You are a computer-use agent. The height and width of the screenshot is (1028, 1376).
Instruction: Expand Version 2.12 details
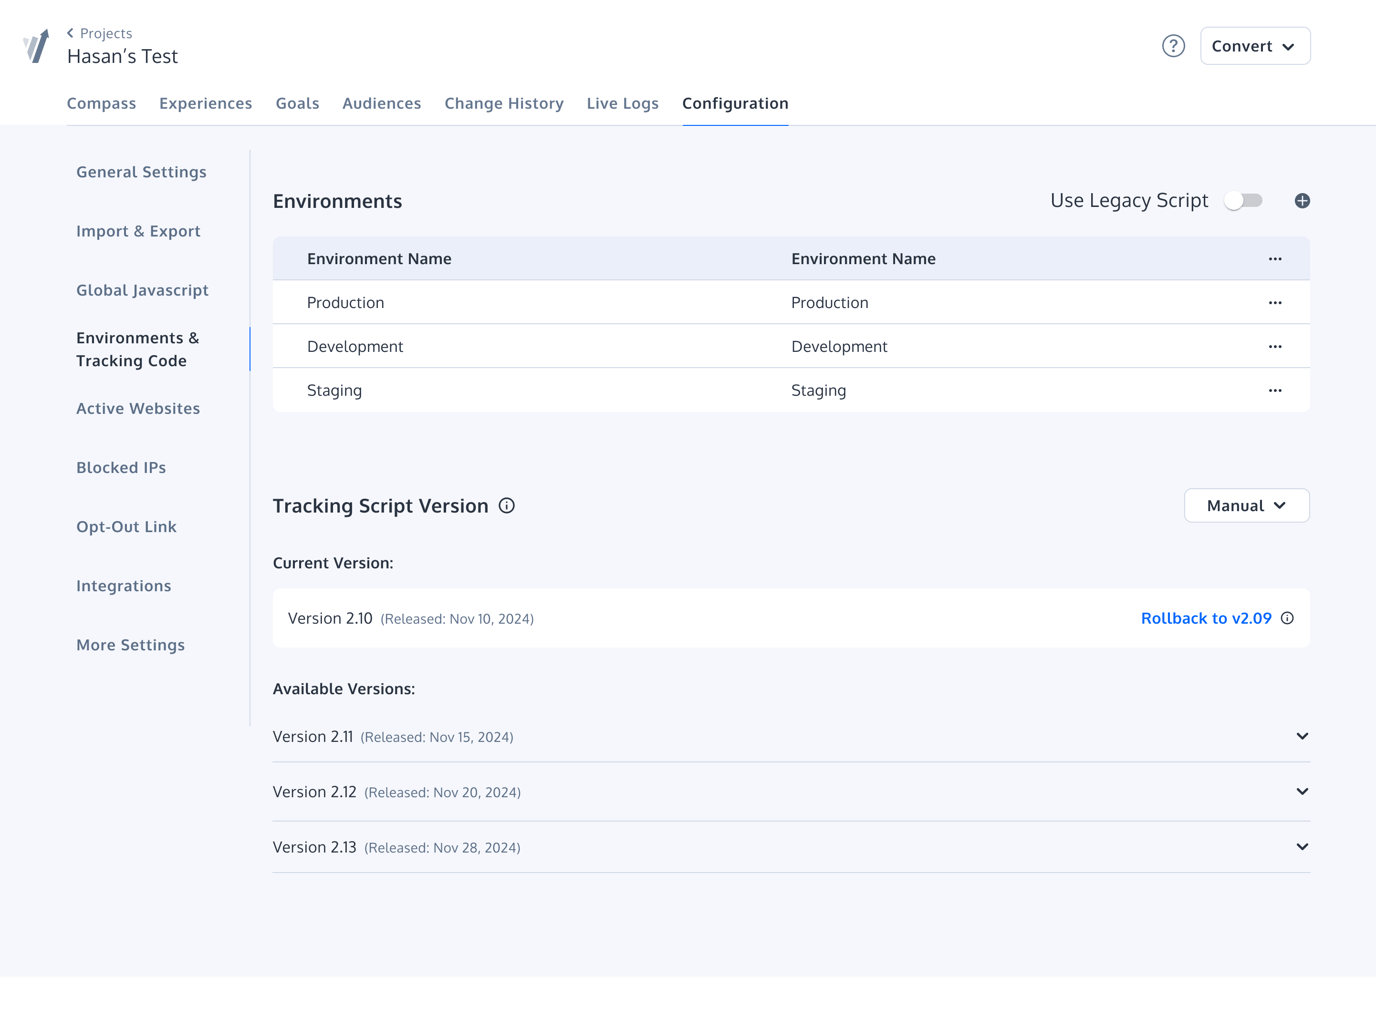(1301, 791)
